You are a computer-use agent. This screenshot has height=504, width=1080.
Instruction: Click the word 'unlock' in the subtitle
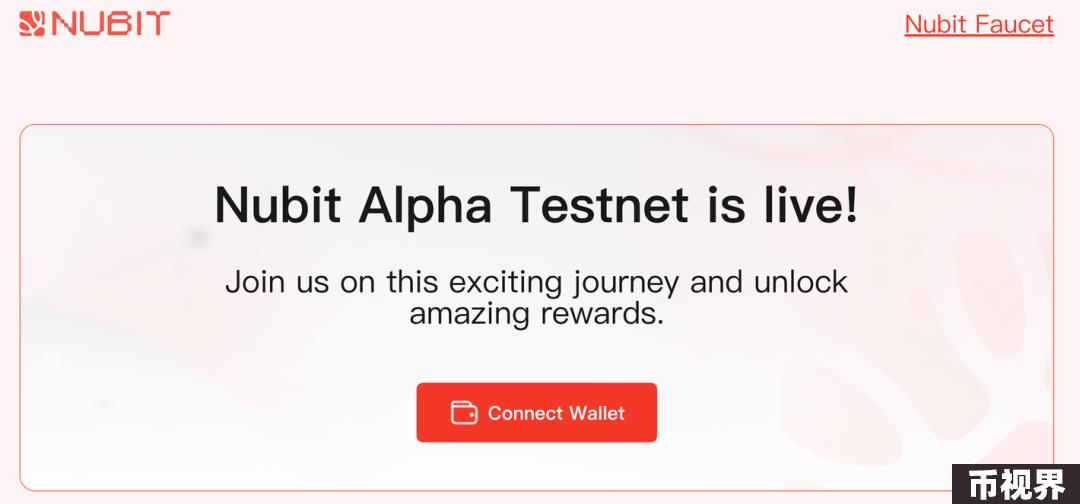click(x=800, y=282)
